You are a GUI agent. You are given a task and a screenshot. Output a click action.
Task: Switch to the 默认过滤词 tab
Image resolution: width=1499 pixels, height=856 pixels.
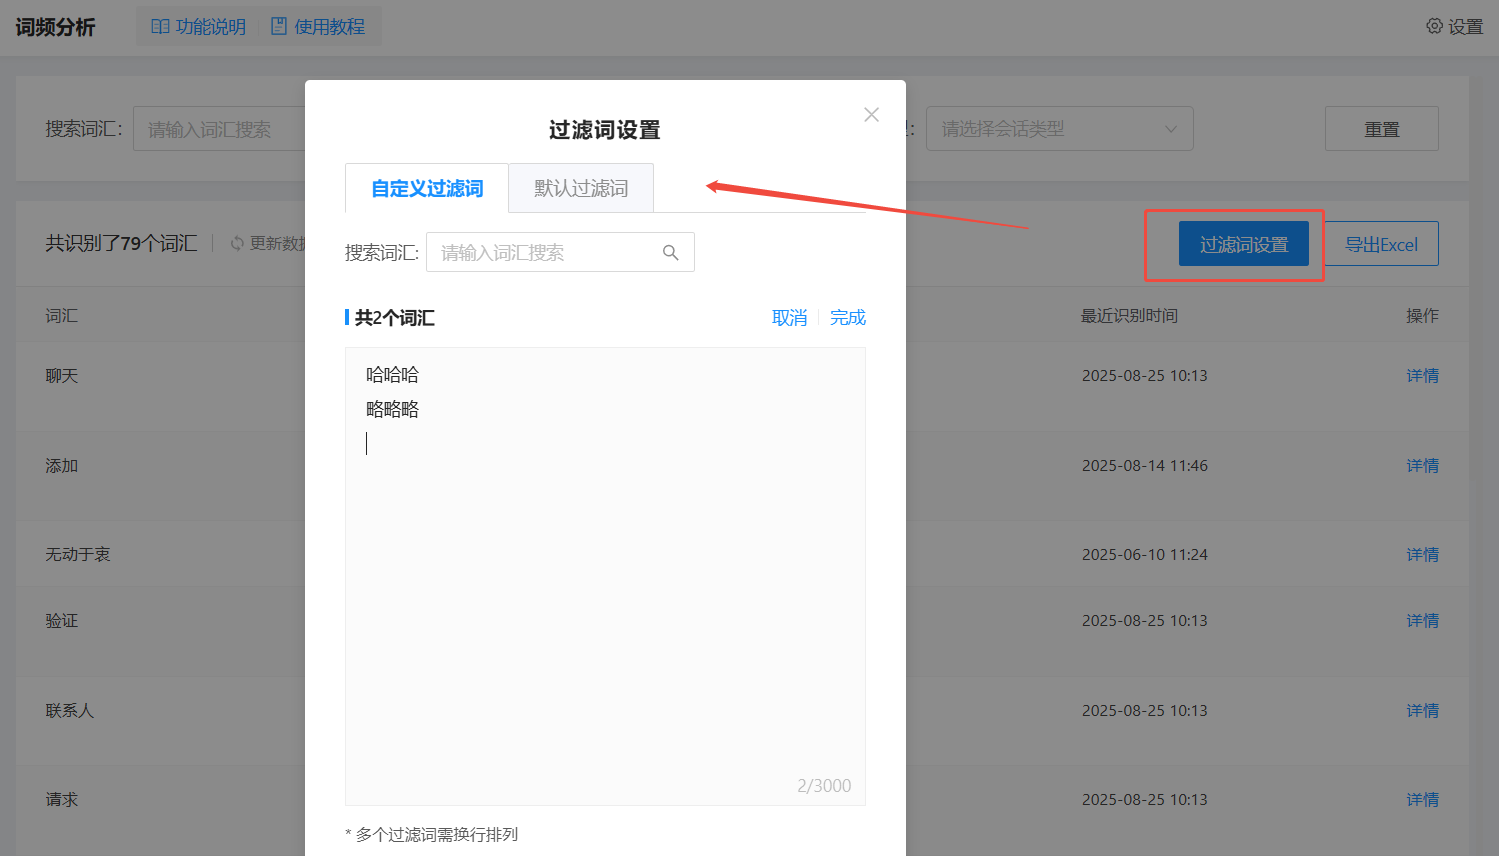tap(581, 188)
